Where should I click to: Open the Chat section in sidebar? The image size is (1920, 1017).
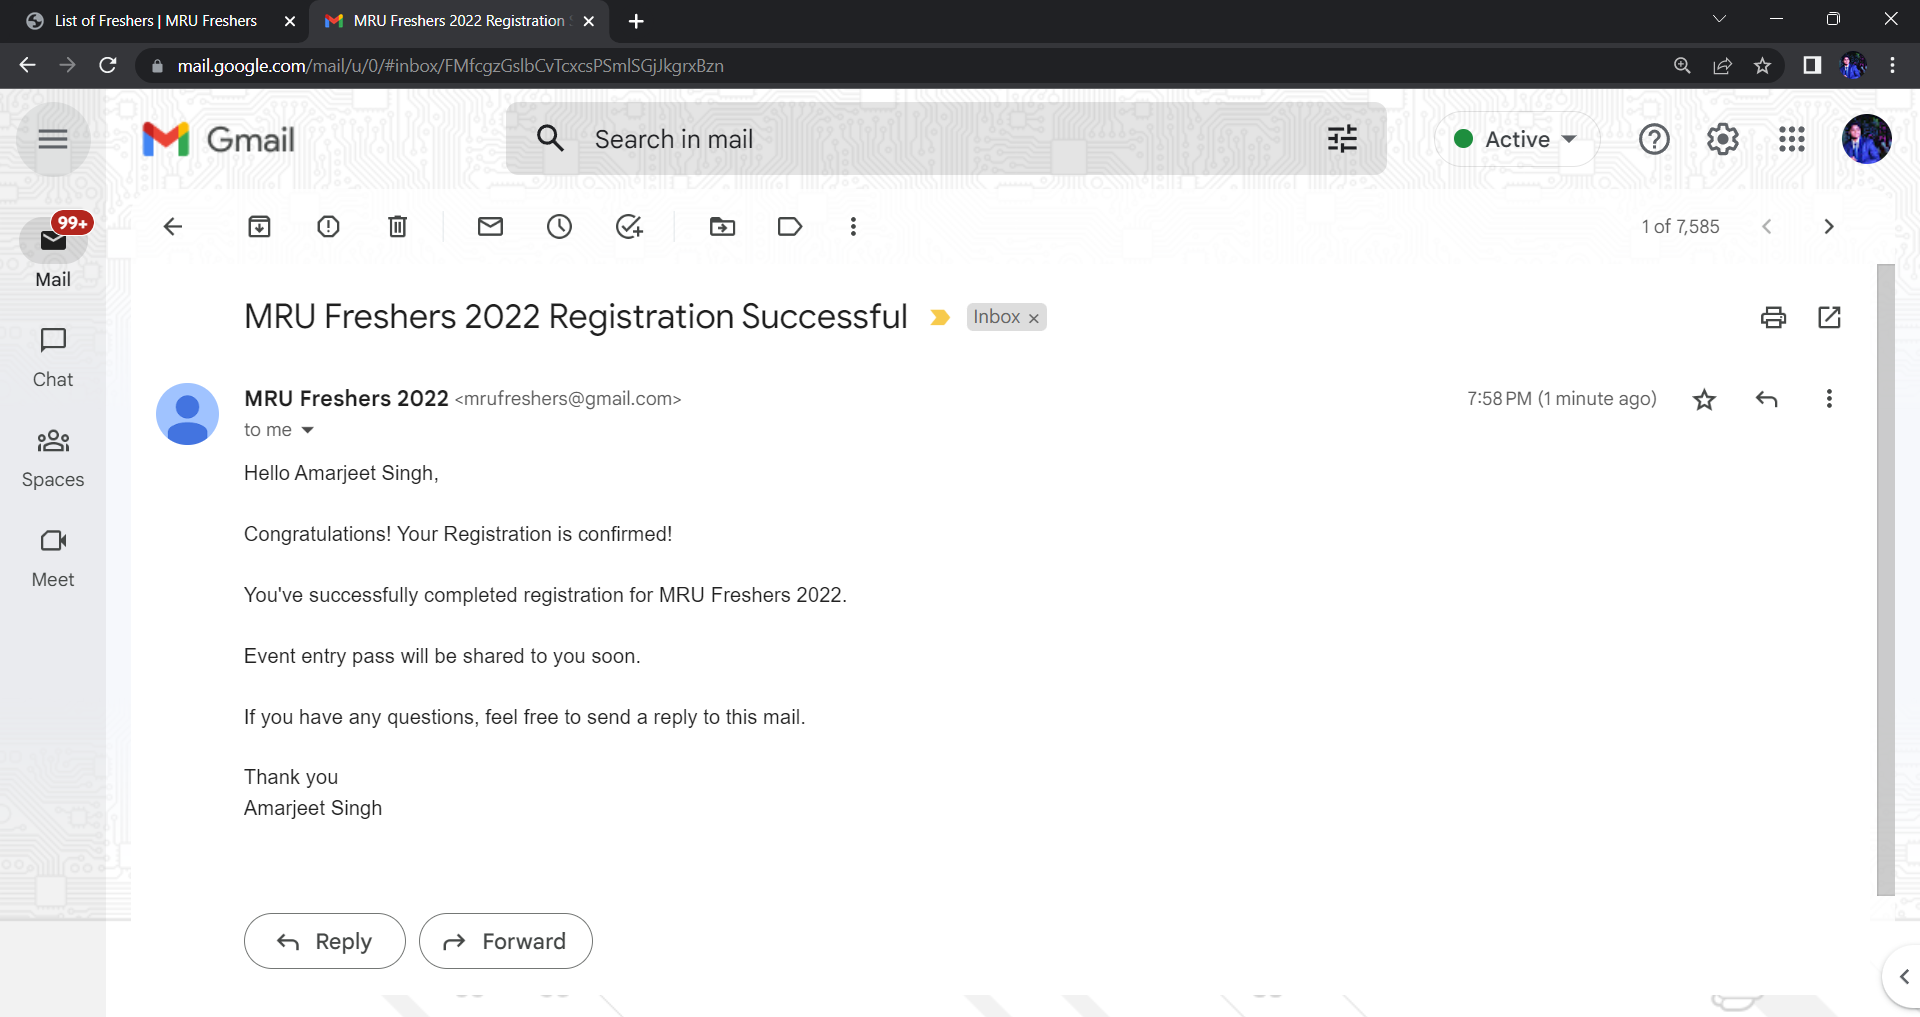coord(53,357)
